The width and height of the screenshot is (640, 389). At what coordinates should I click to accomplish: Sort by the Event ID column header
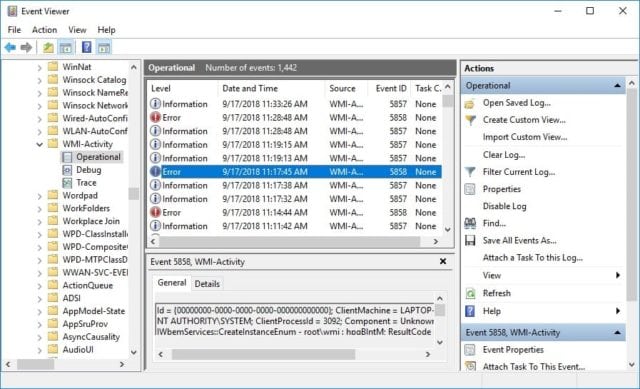tap(390, 88)
